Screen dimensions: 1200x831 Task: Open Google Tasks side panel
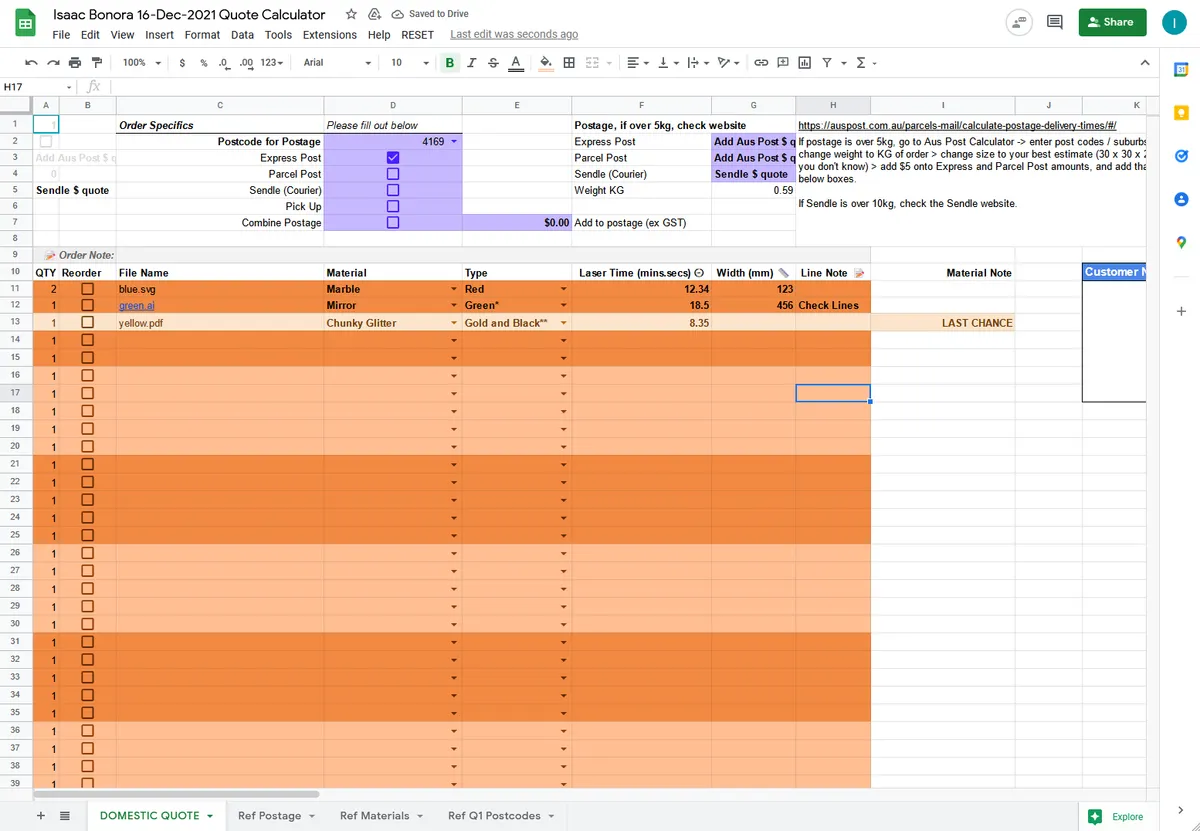point(1180,156)
